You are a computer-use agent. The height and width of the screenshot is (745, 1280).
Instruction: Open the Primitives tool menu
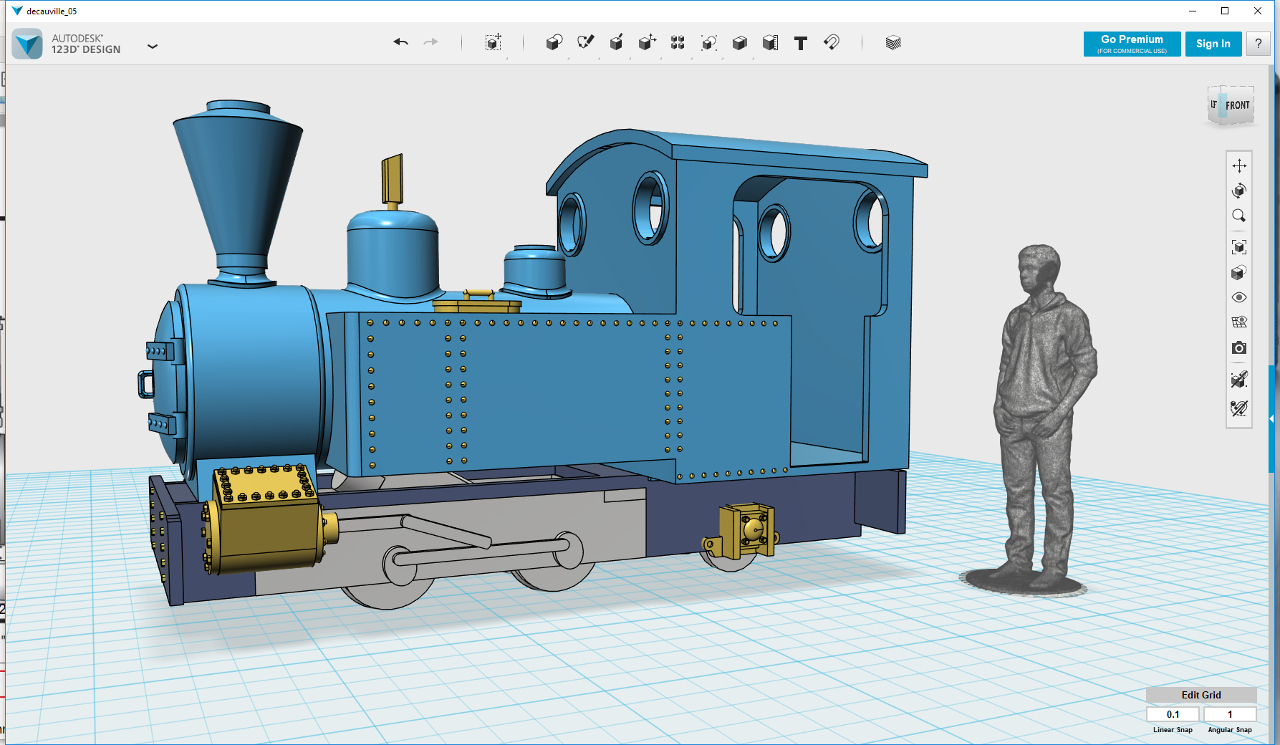tap(554, 43)
